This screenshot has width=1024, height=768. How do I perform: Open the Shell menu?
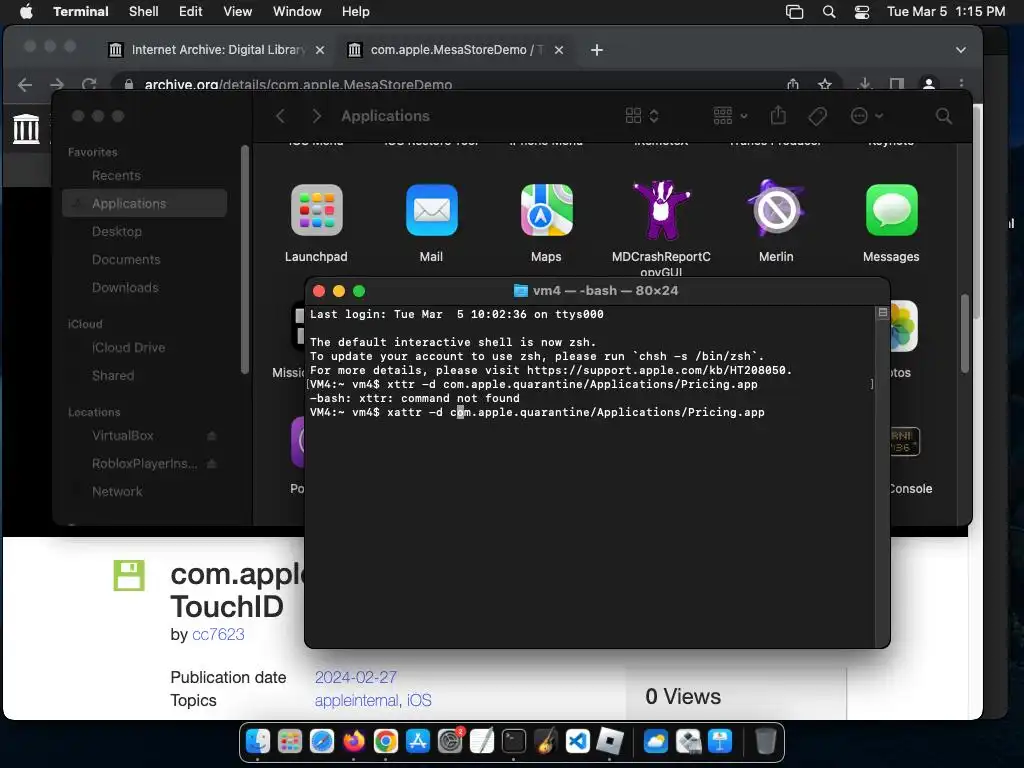pyautogui.click(x=144, y=12)
